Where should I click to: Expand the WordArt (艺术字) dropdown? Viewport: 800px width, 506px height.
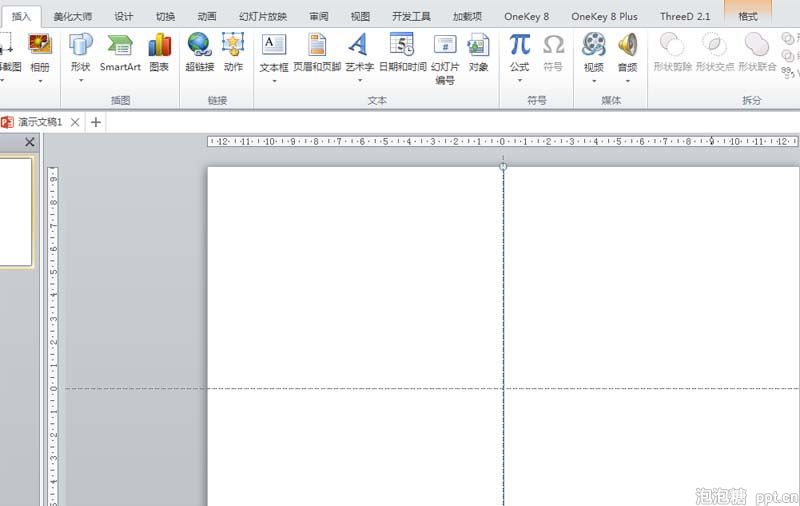click(359, 80)
